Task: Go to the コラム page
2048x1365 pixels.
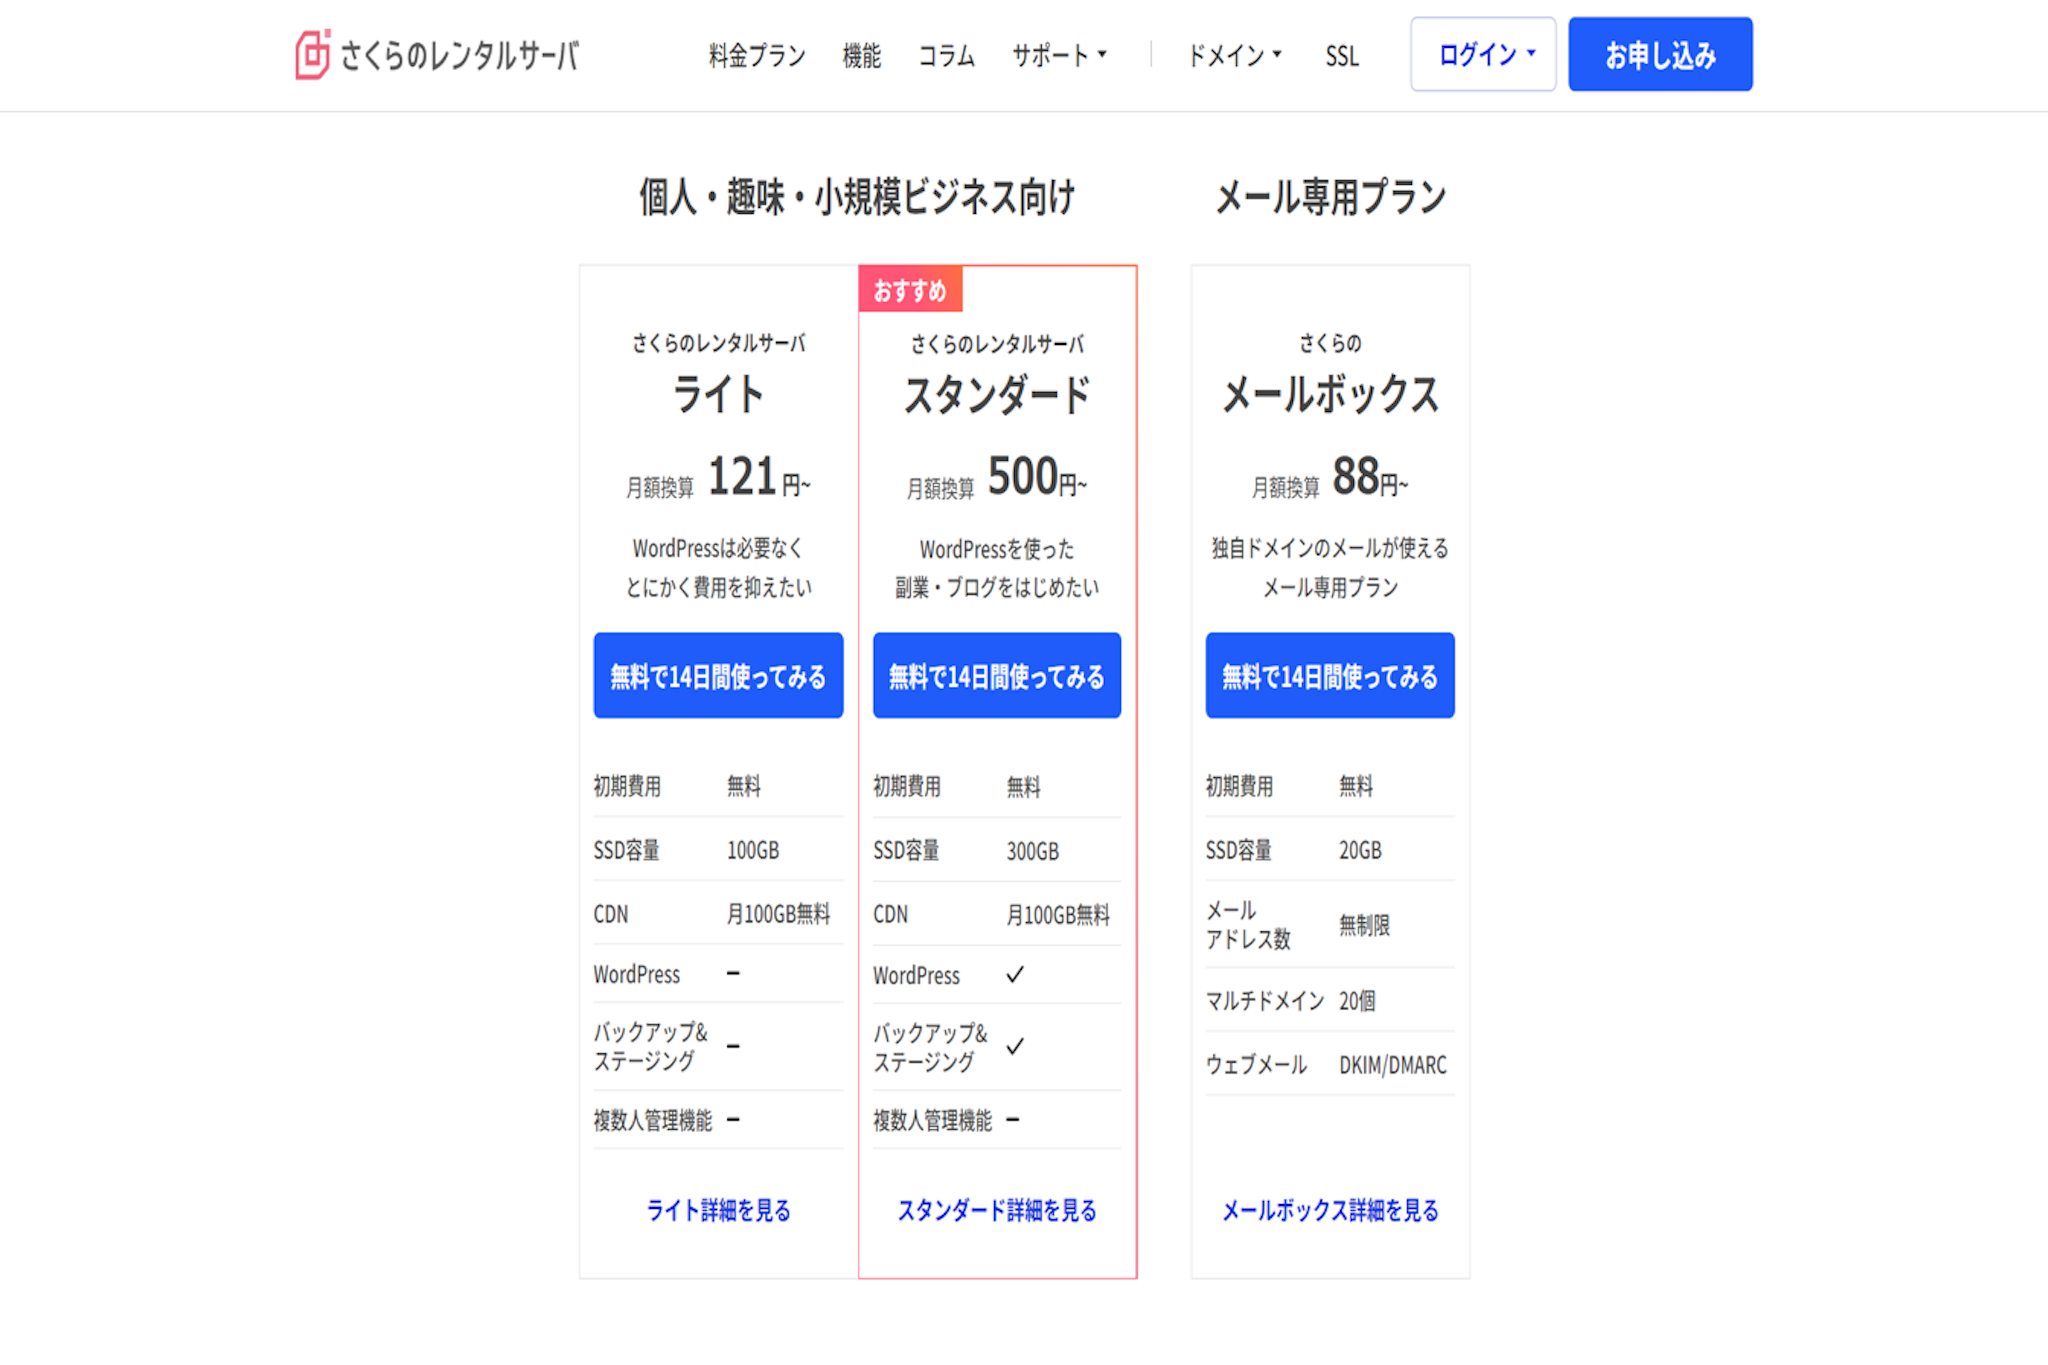Action: tap(946, 56)
